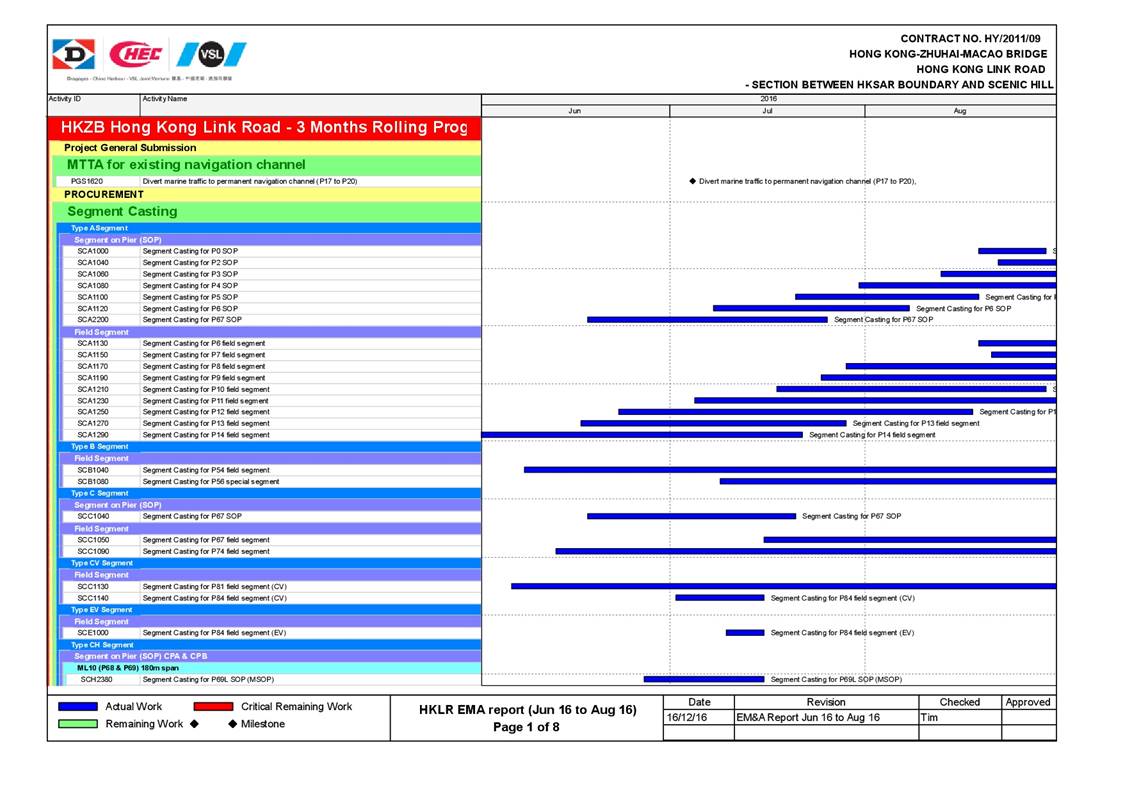Click 'Segment Casting for P81 field segment (CV)' name
This screenshot has height=794, width=1123.
coord(214,587)
